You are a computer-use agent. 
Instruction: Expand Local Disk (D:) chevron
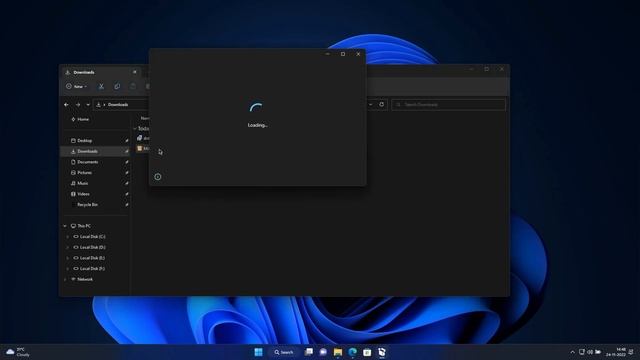click(68, 247)
